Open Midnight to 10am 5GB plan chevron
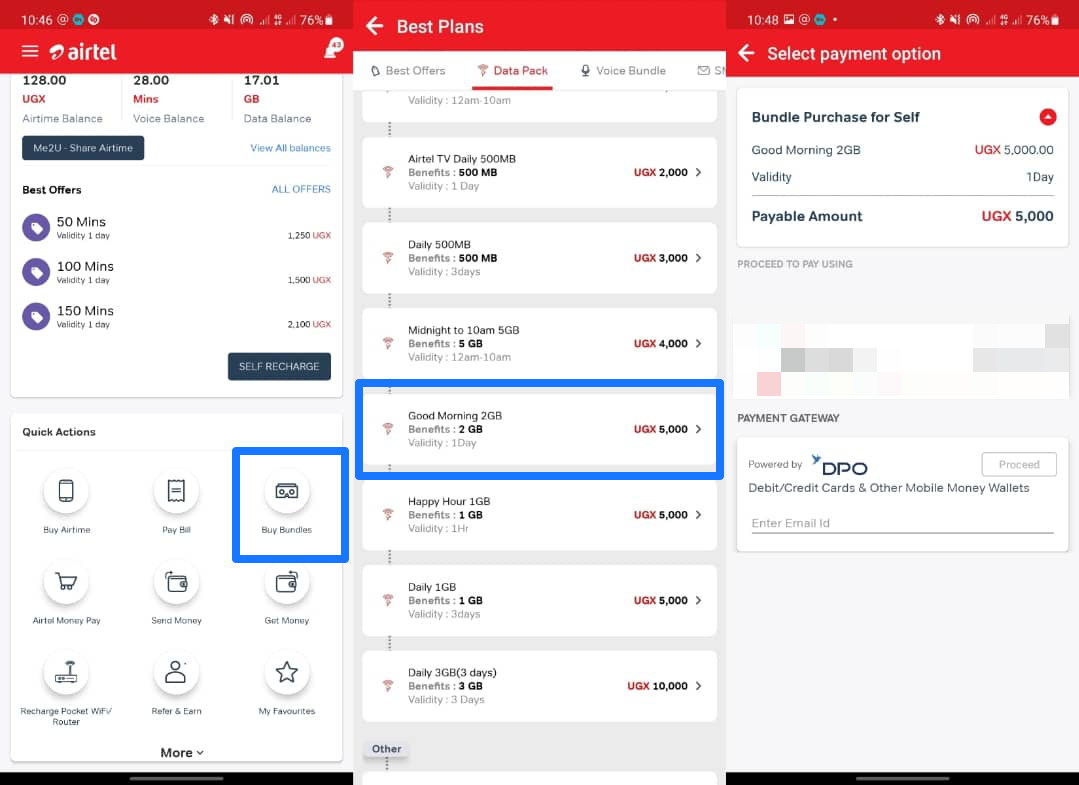The width and height of the screenshot is (1079, 785). [698, 343]
